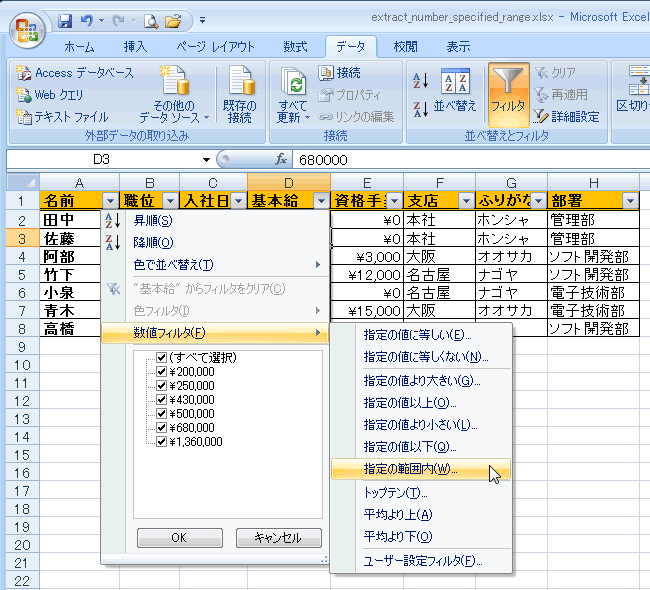
Task: Click the 区切り text-to-columns icon
Action: tap(634, 89)
